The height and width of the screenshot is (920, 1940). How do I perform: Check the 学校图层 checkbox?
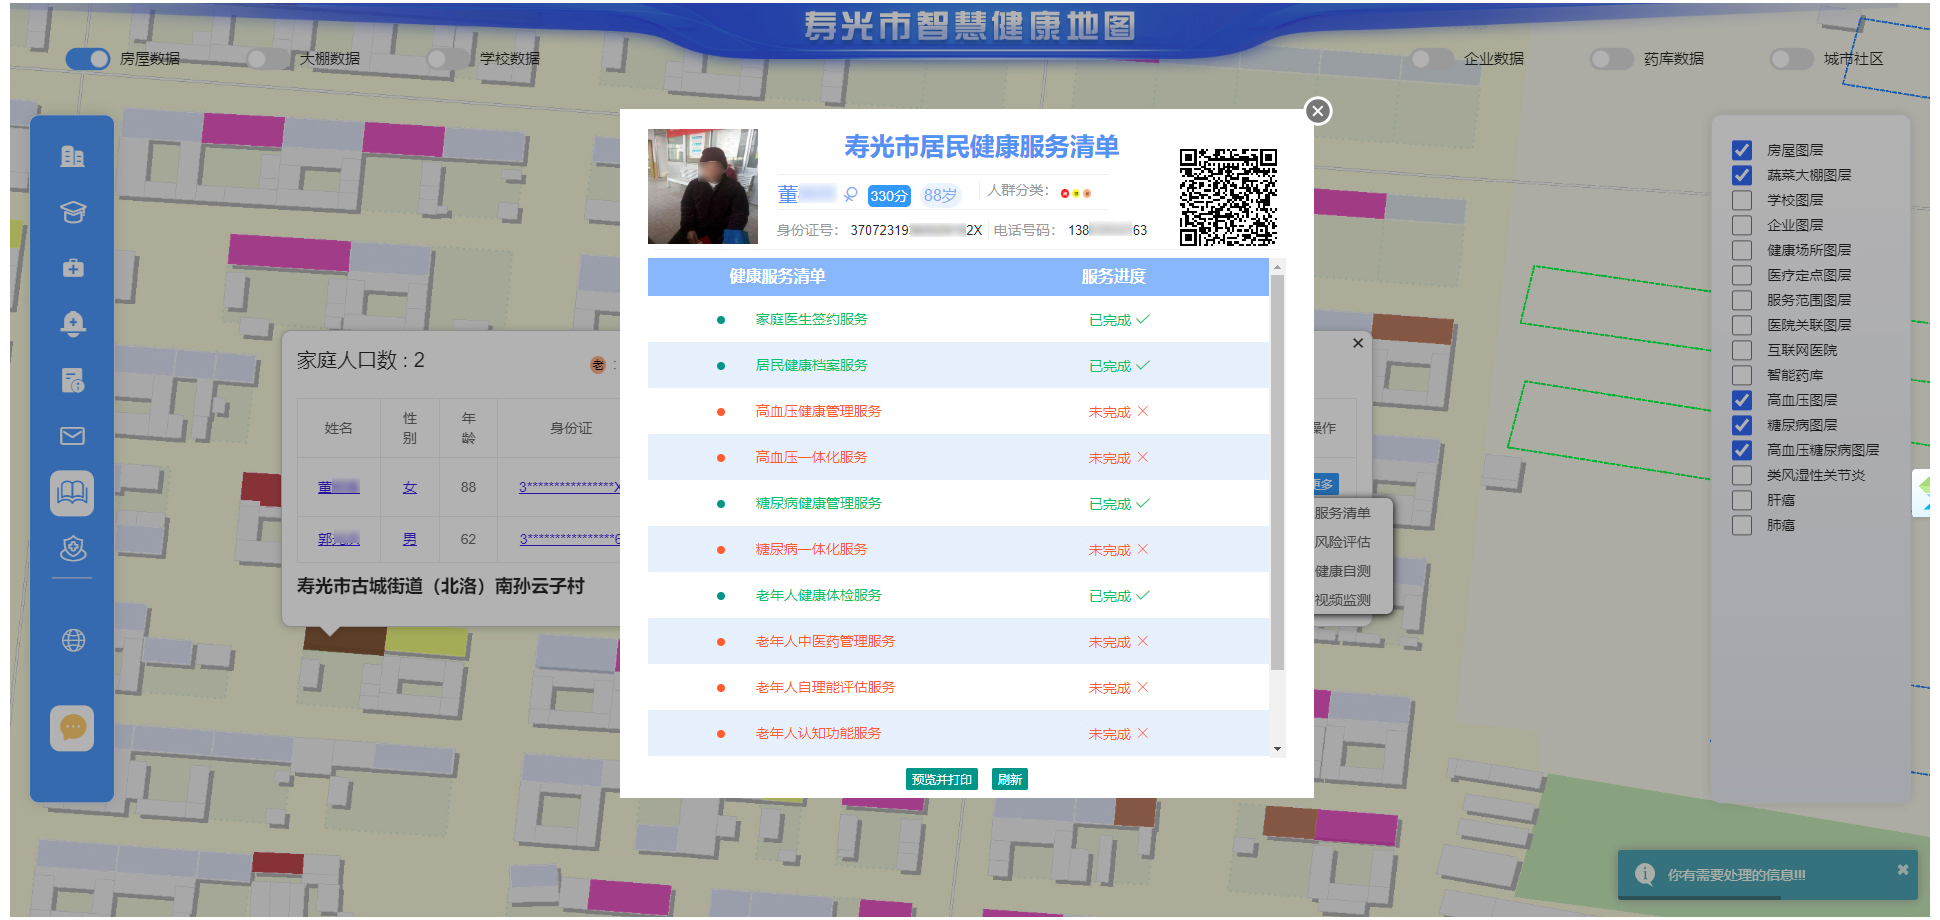coord(1740,200)
